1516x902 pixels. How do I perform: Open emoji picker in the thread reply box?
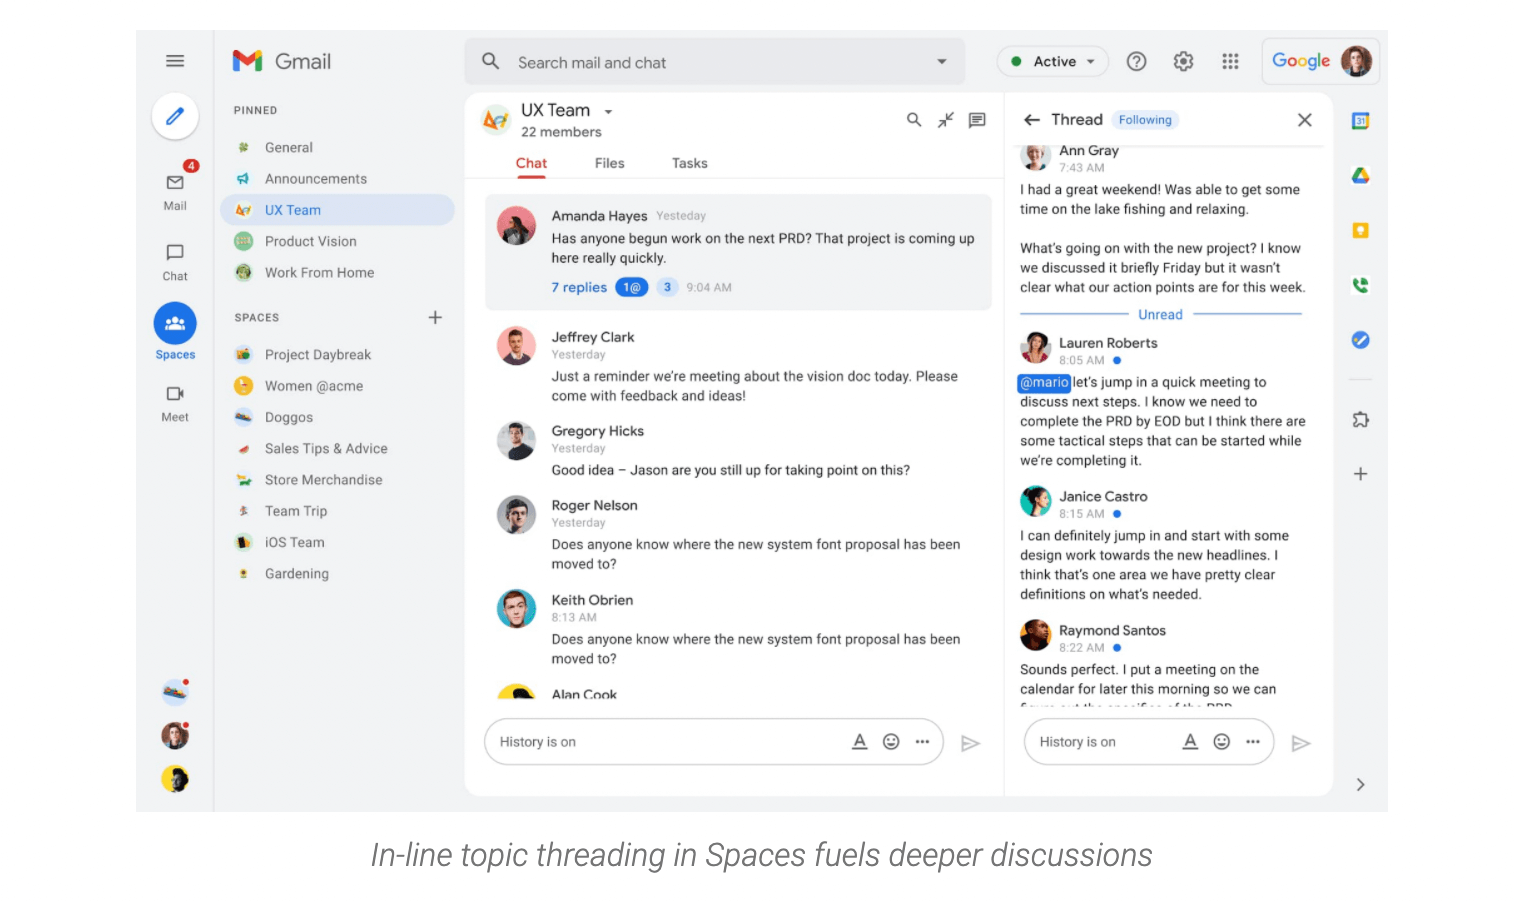point(1221,742)
